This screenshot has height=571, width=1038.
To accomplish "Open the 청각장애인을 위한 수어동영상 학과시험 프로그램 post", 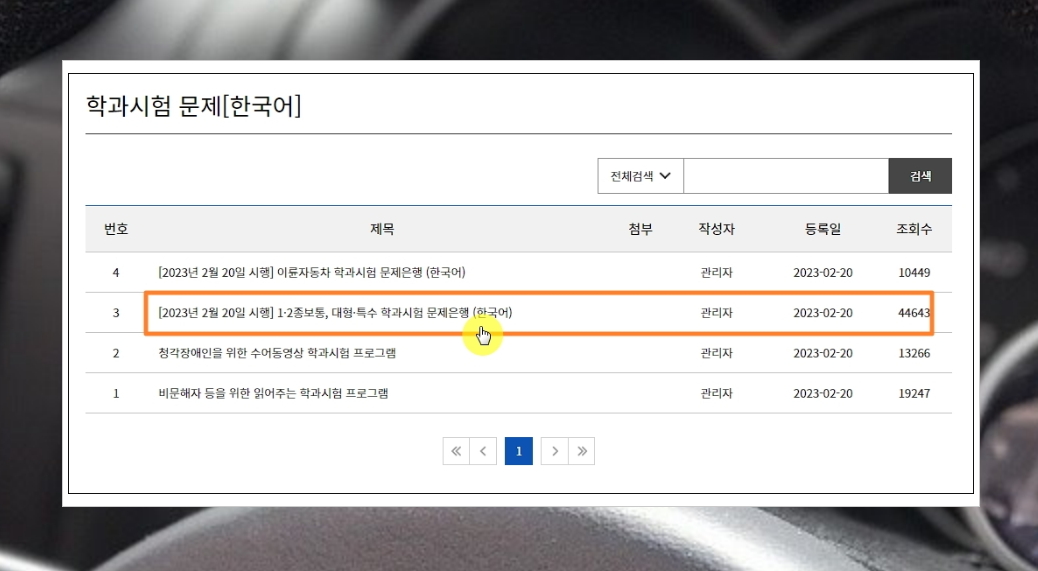I will click(x=277, y=353).
